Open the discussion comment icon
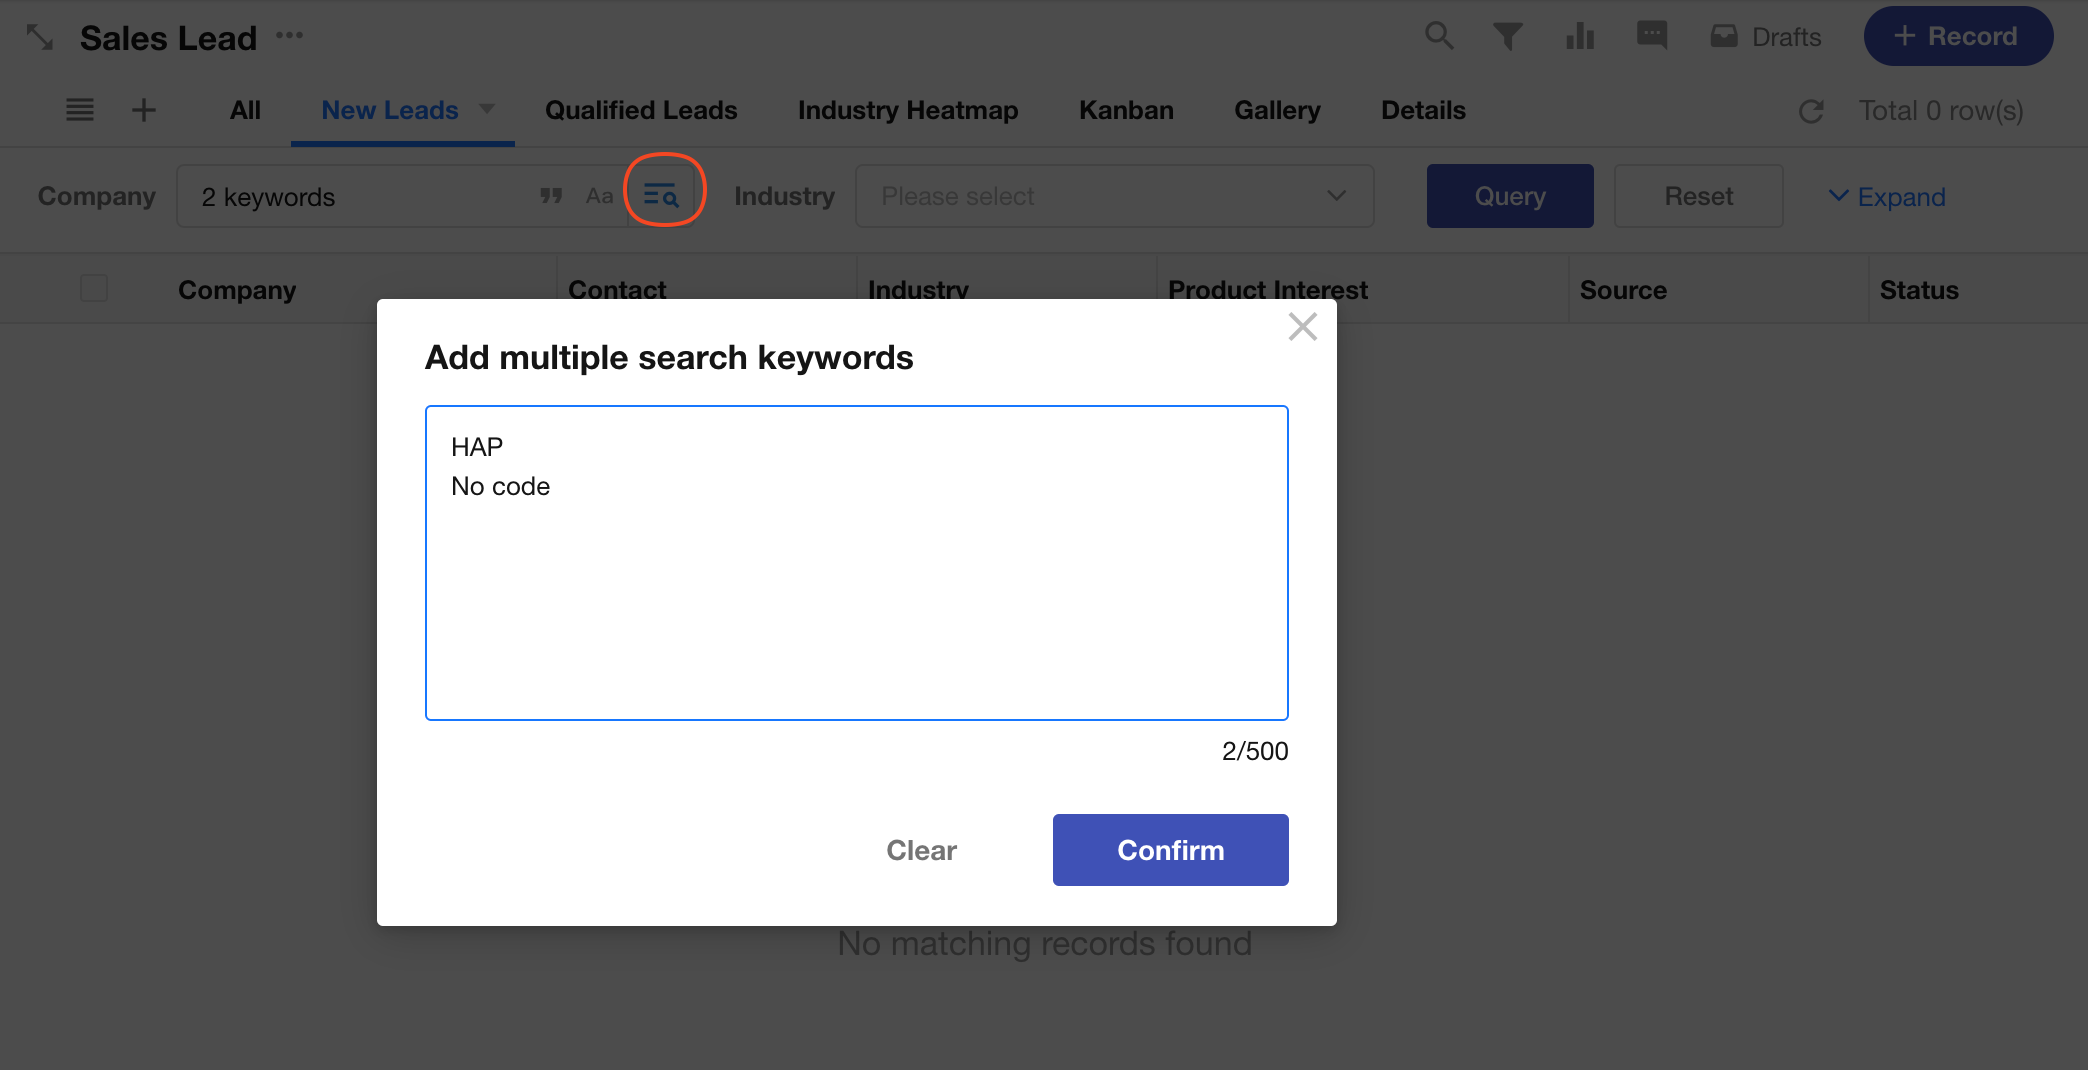 coord(1651,36)
